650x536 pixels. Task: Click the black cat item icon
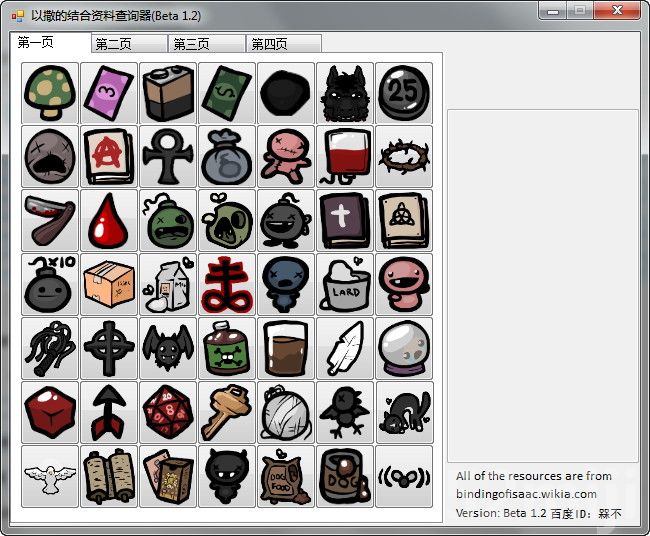coord(404,412)
